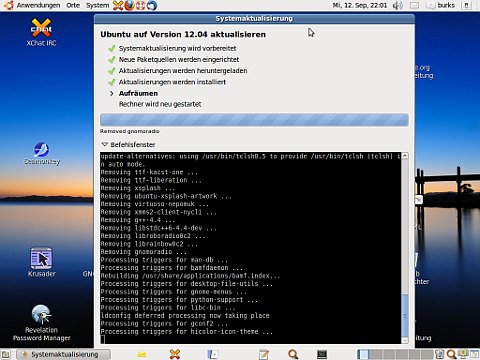This screenshot has height=360, width=480.
Task: Launch XChat from the bottom panel
Action: (x=175, y=354)
